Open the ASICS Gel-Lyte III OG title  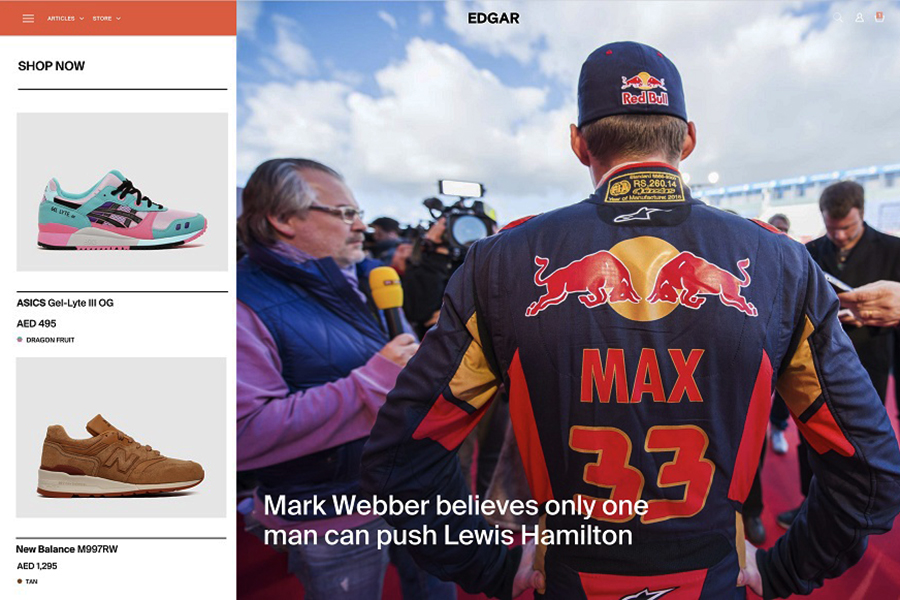tap(65, 303)
